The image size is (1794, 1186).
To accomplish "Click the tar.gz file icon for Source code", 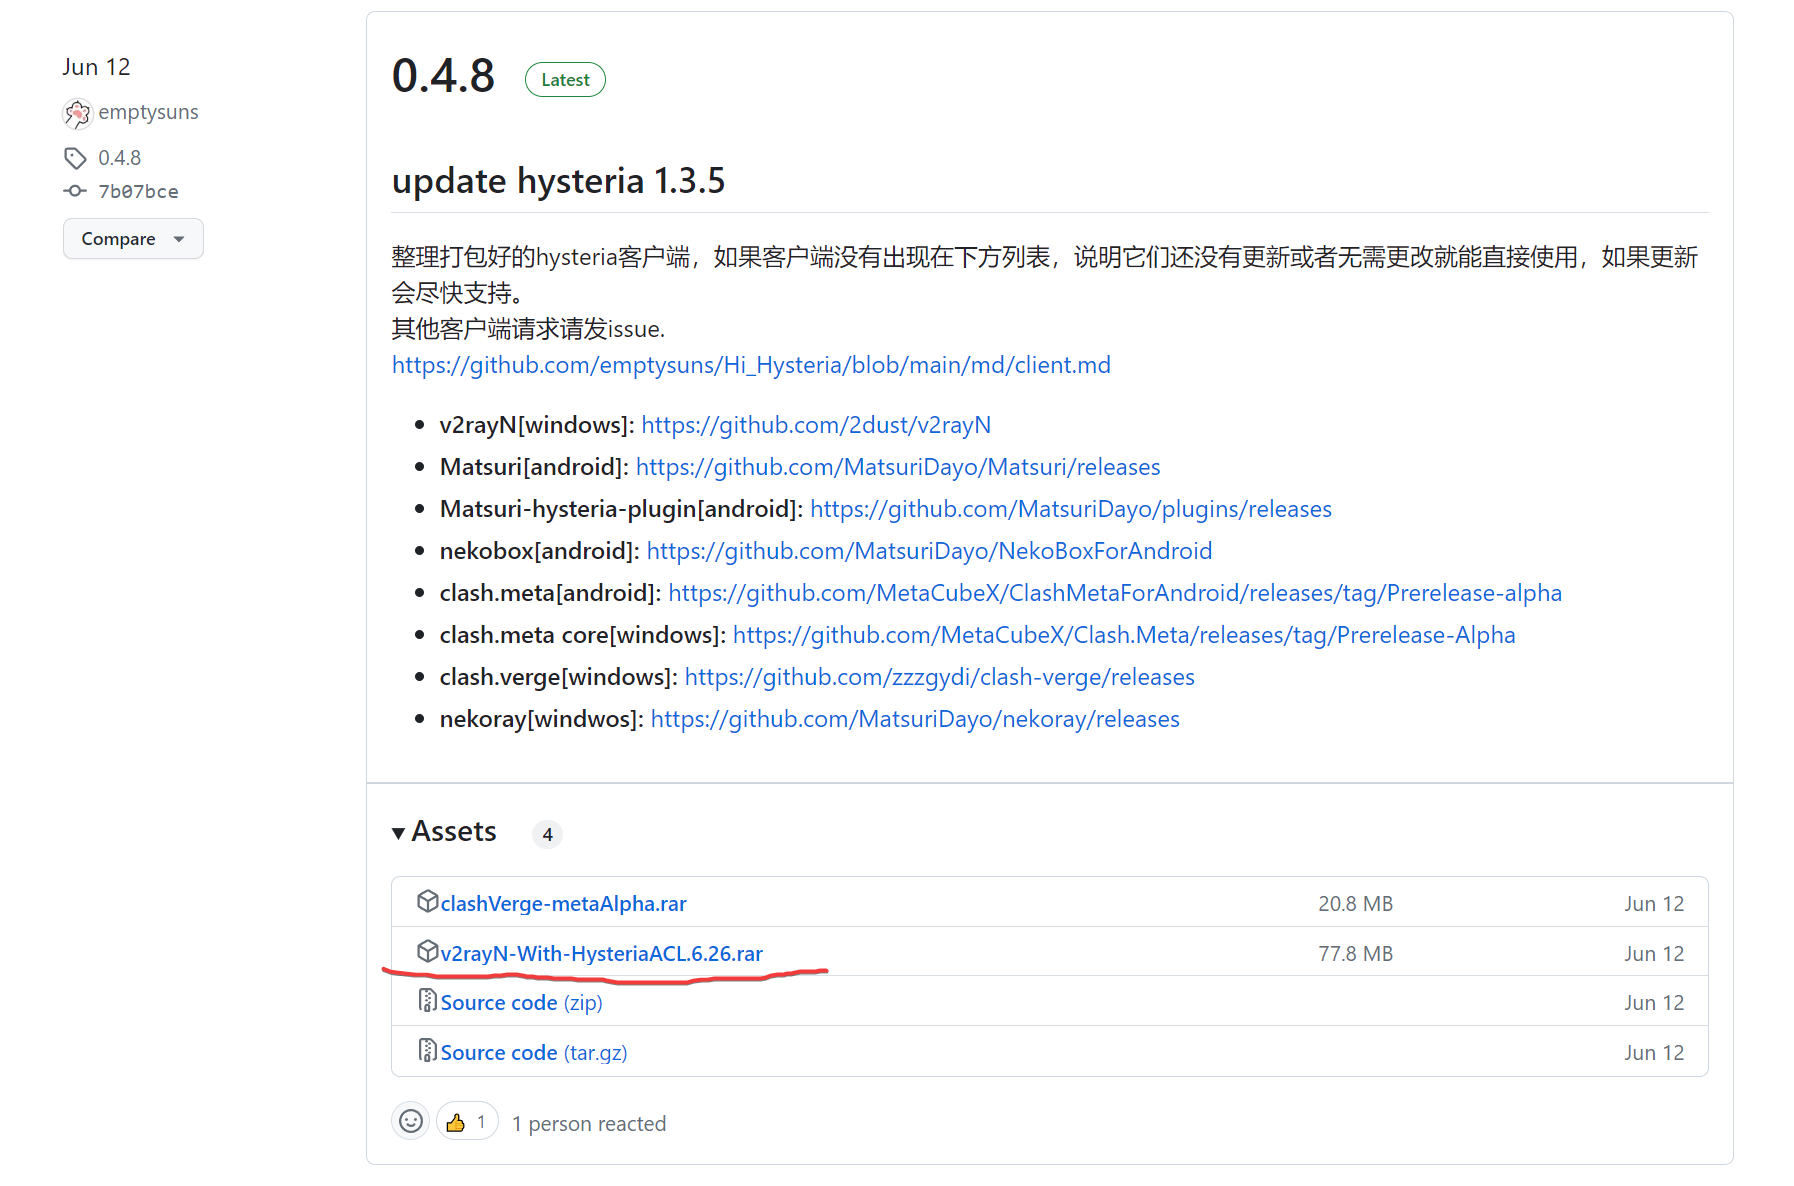I will point(427,1051).
